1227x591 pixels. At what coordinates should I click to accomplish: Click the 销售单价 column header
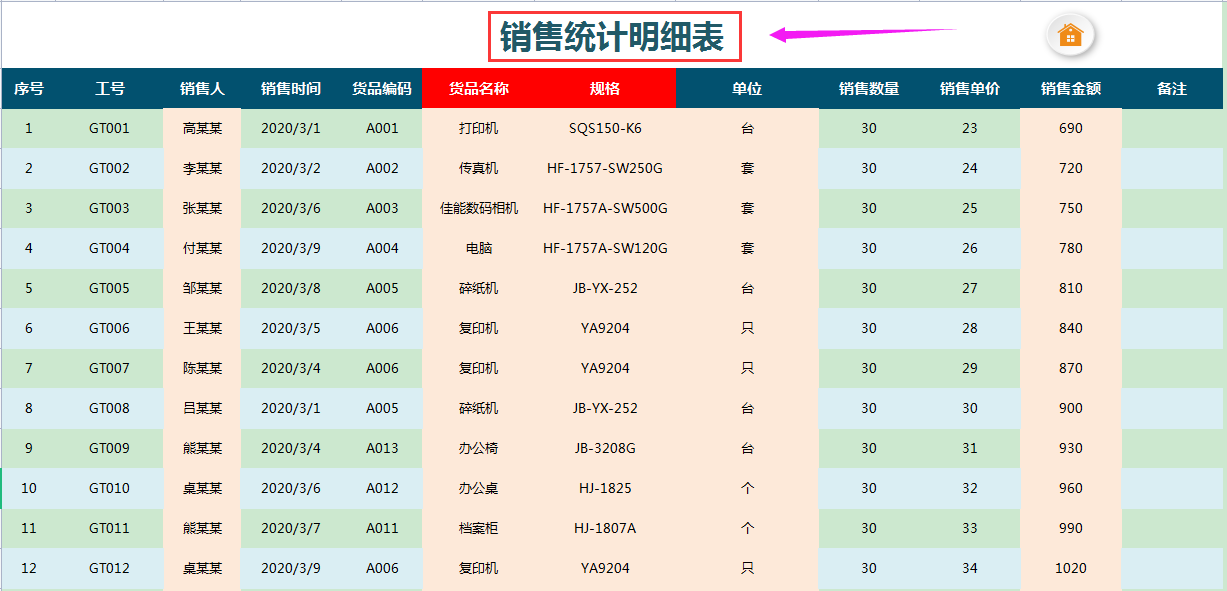(x=970, y=88)
